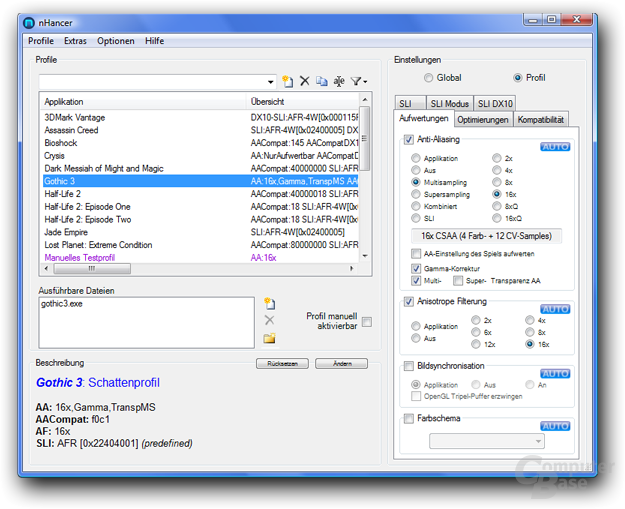625x509 pixels.
Task: Open the Profile menu
Action: coord(41,41)
